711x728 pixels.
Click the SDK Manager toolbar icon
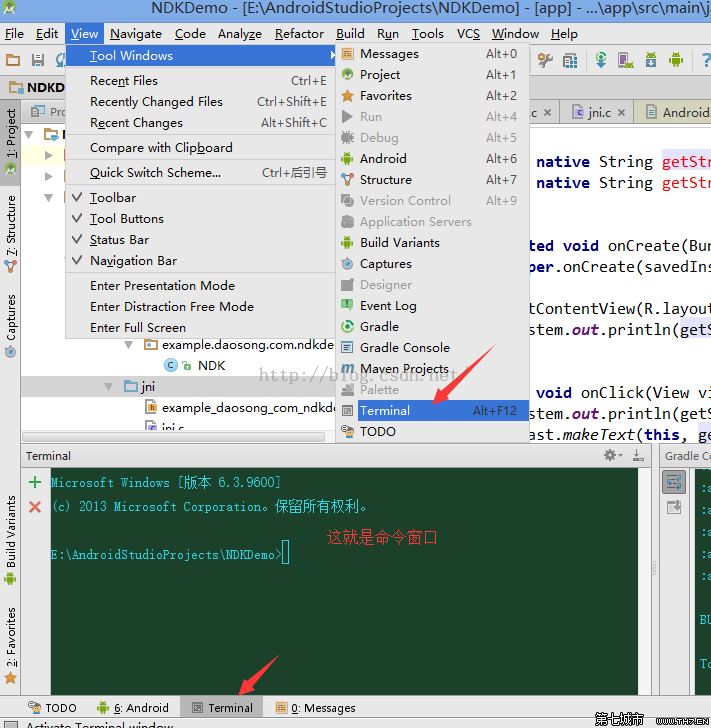651,60
